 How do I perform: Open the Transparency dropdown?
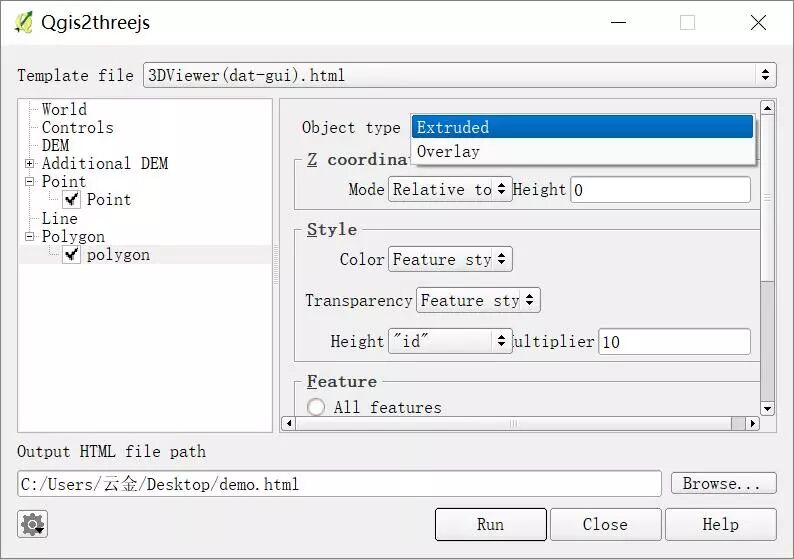pos(478,300)
